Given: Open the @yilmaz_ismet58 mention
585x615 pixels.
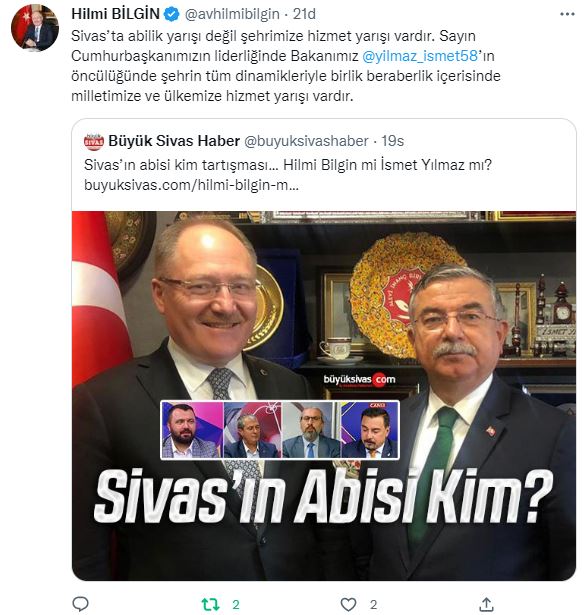Looking at the screenshot, I should [x=420, y=56].
